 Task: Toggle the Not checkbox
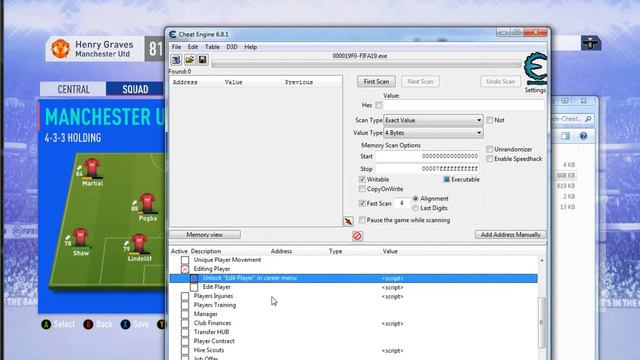click(490, 120)
